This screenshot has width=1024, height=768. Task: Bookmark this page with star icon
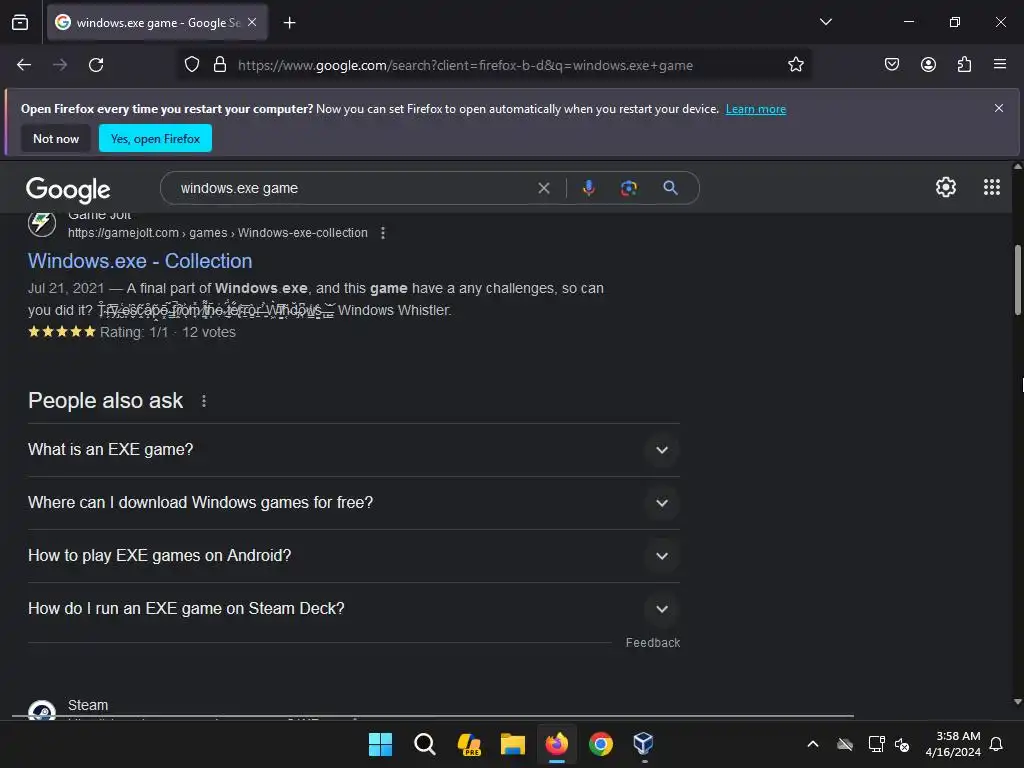pyautogui.click(x=795, y=65)
